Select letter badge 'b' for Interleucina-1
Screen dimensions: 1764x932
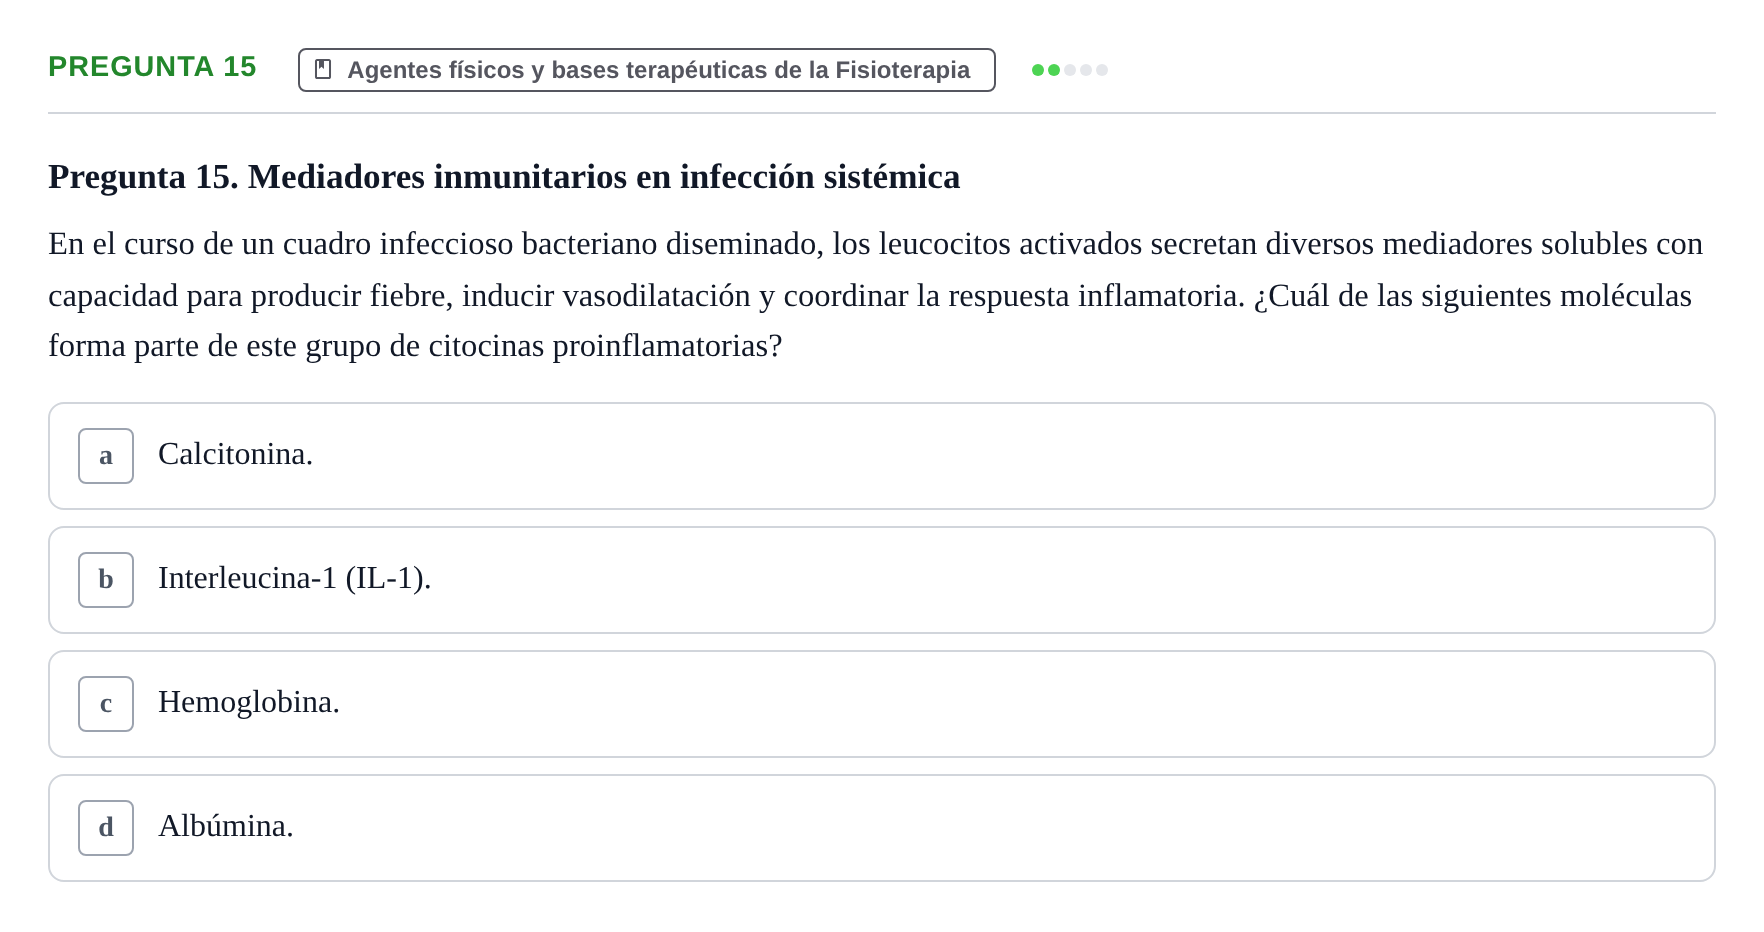(106, 580)
